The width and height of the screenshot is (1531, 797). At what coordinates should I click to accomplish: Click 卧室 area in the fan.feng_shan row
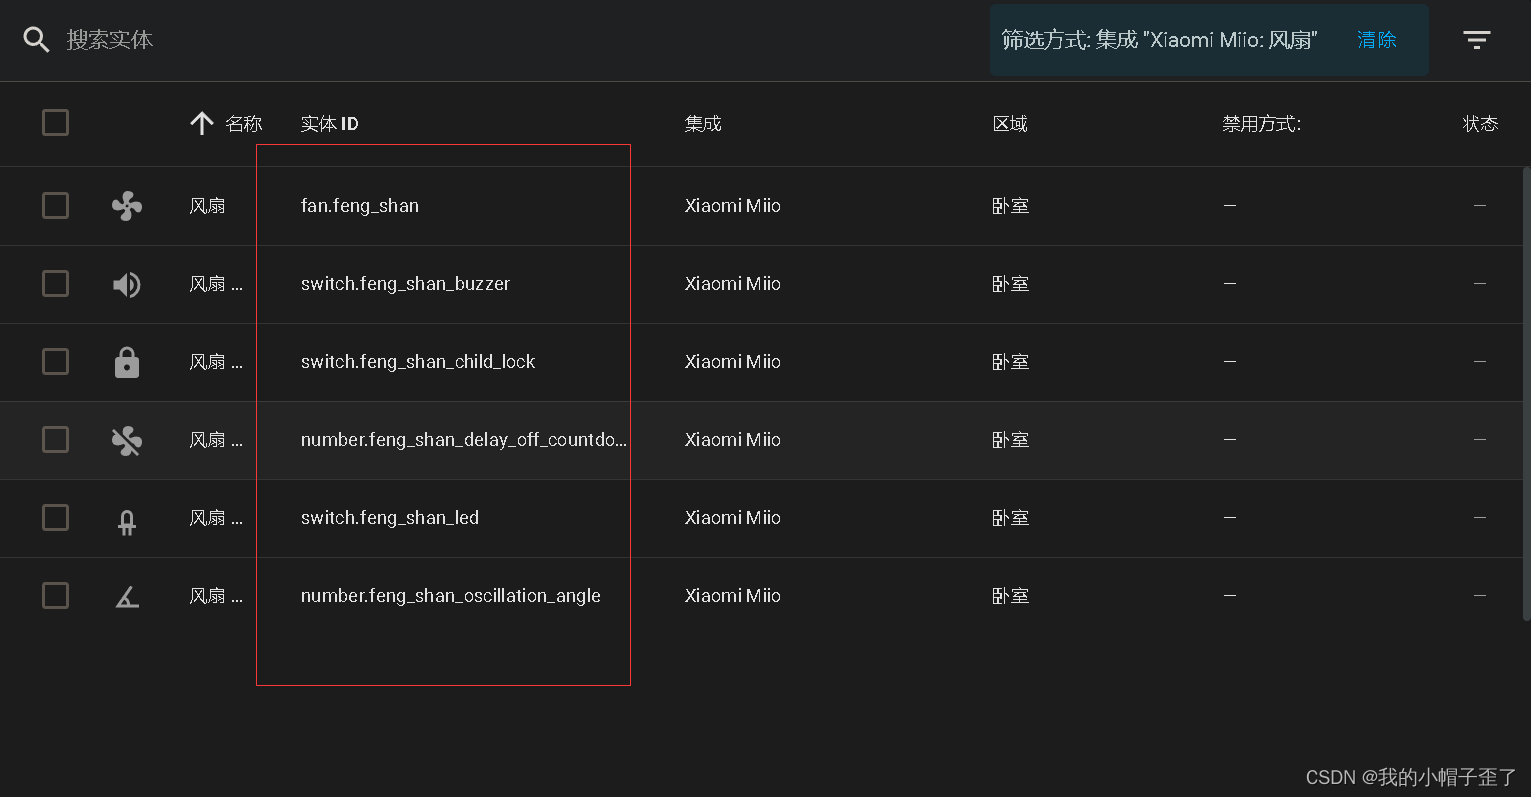[x=1010, y=206]
